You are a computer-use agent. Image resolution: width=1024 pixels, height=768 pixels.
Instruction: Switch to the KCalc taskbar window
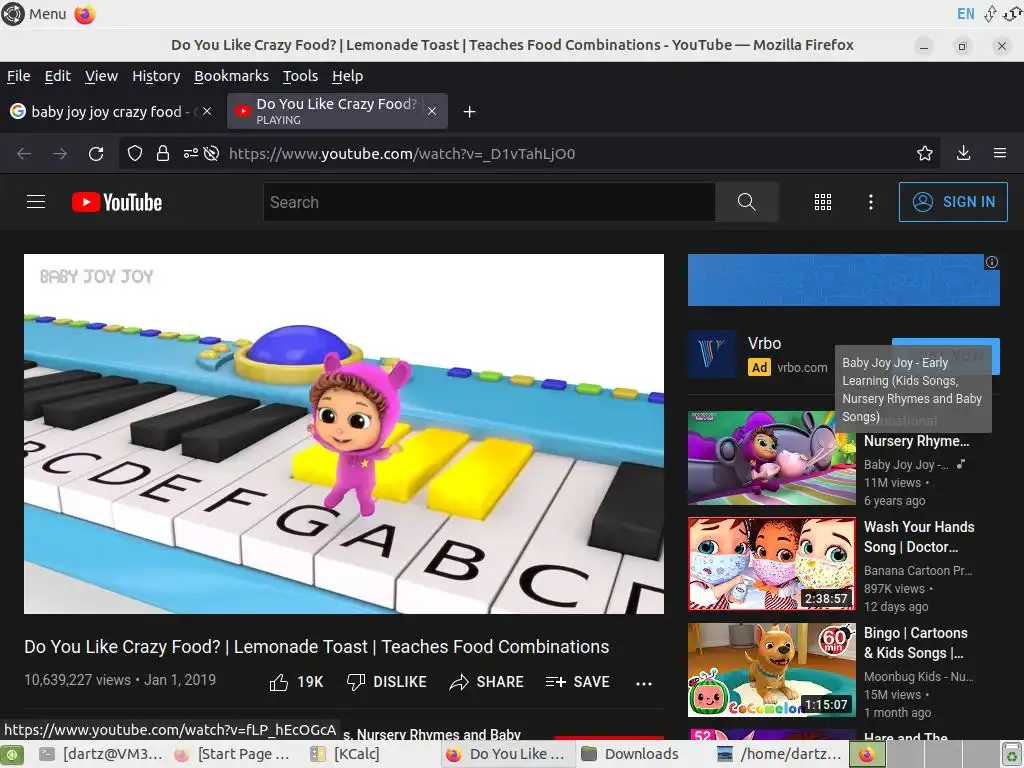tap(347, 754)
